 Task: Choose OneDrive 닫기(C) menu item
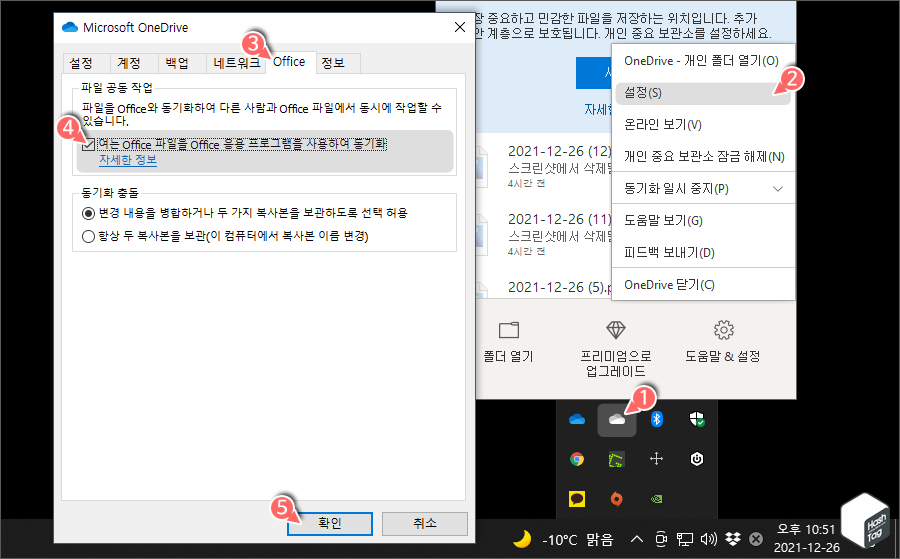coord(703,285)
